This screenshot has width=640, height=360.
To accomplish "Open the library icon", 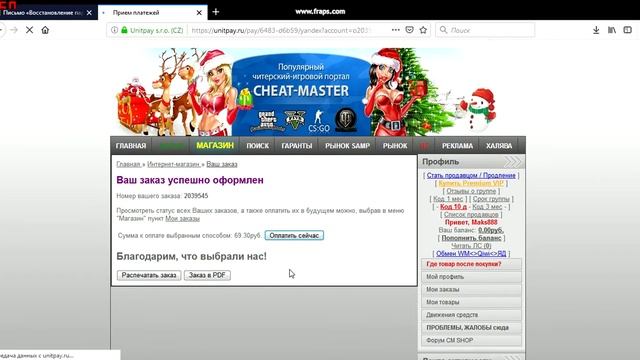I will point(612,30).
